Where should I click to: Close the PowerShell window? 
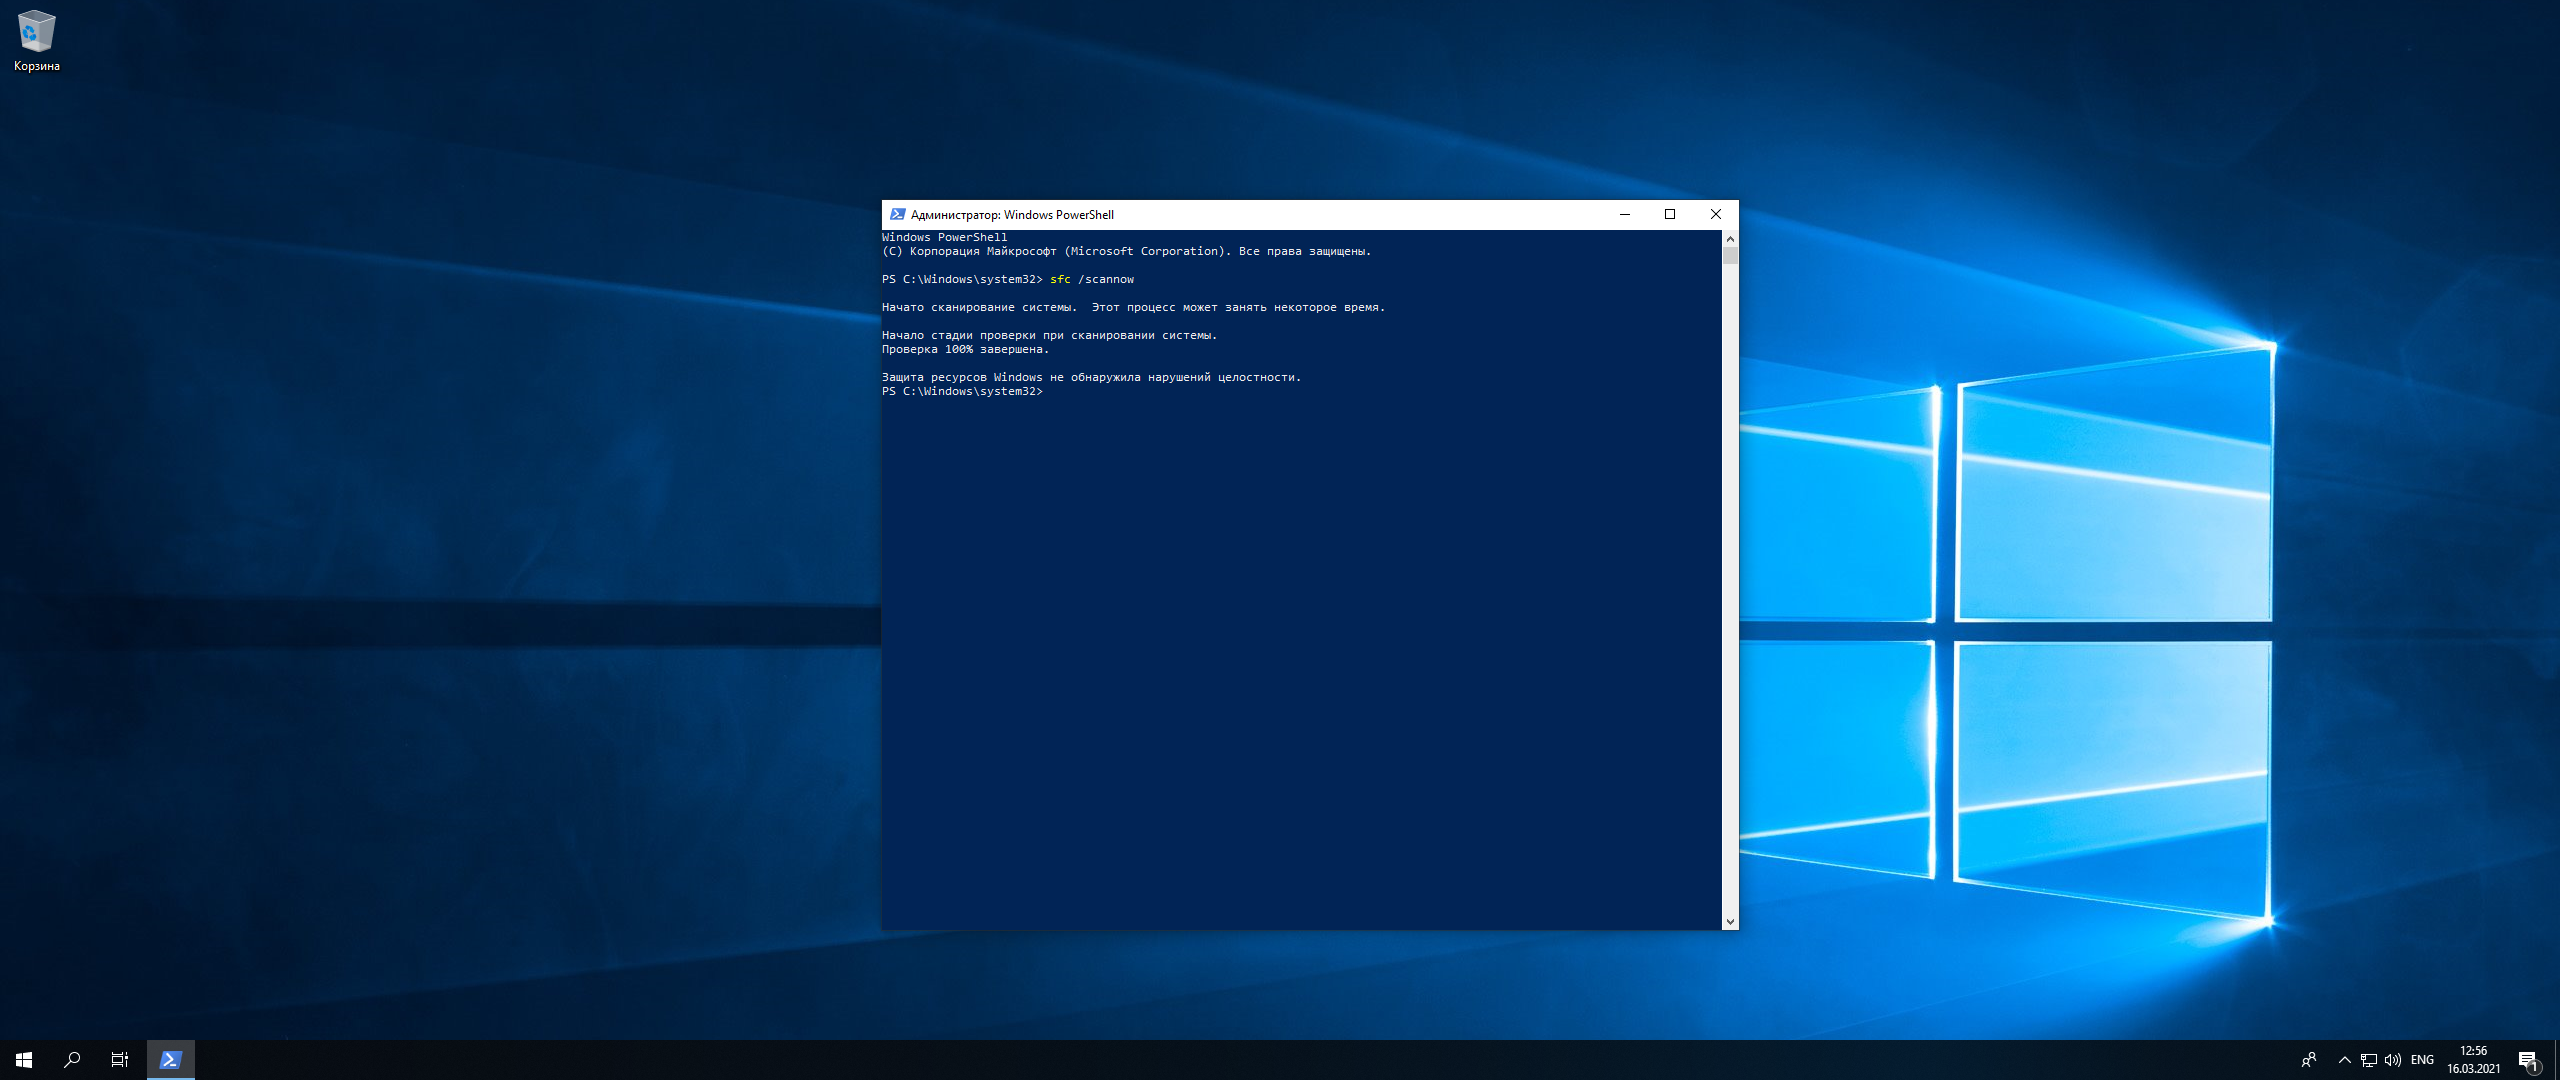[1716, 214]
